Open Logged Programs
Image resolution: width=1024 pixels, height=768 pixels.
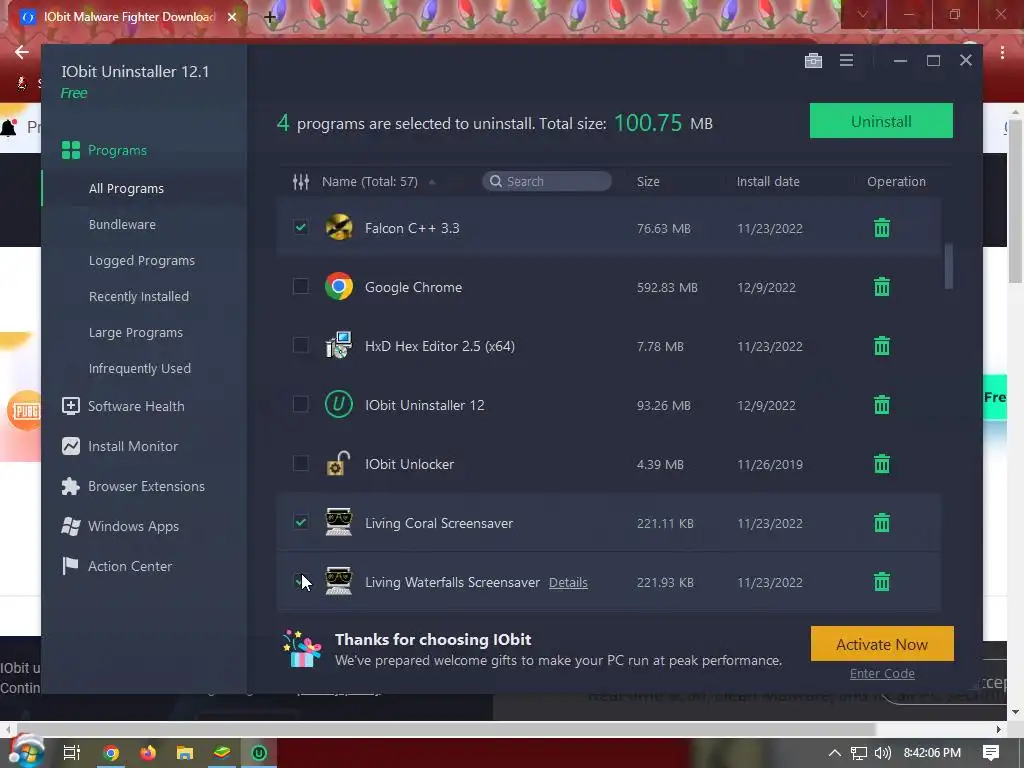coord(142,261)
